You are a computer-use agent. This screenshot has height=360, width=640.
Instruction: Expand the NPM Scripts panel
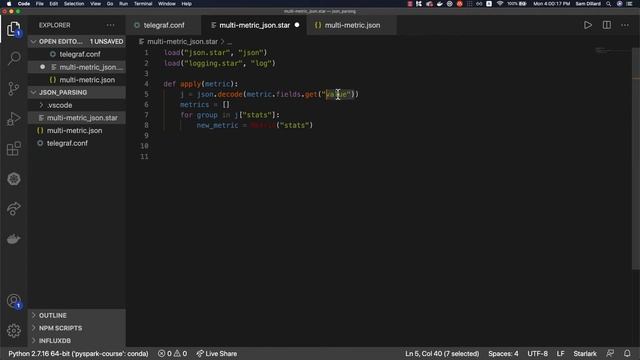pos(76,328)
